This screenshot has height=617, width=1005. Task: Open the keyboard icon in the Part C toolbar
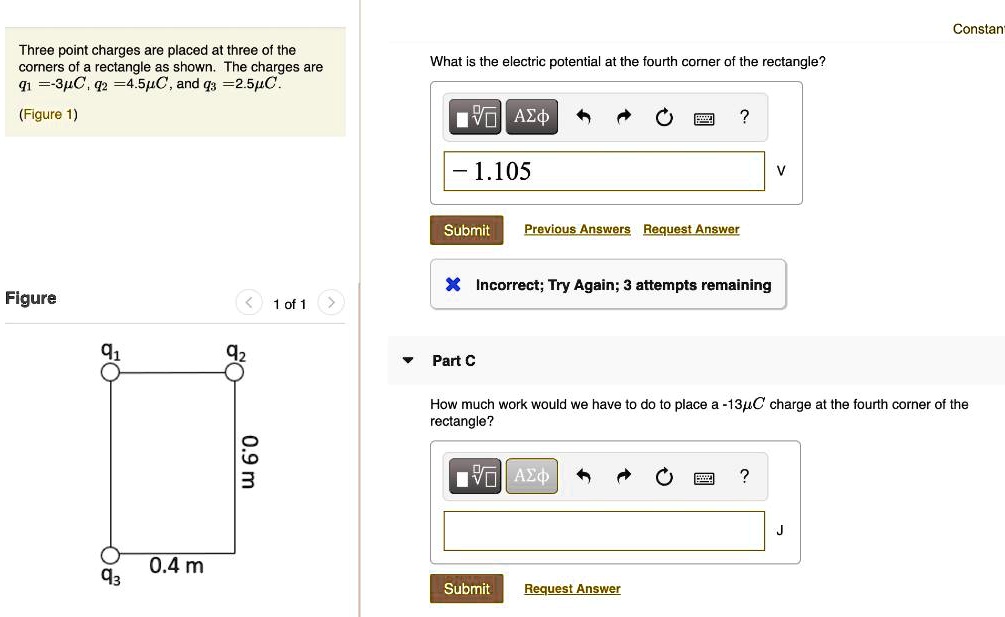tap(705, 478)
